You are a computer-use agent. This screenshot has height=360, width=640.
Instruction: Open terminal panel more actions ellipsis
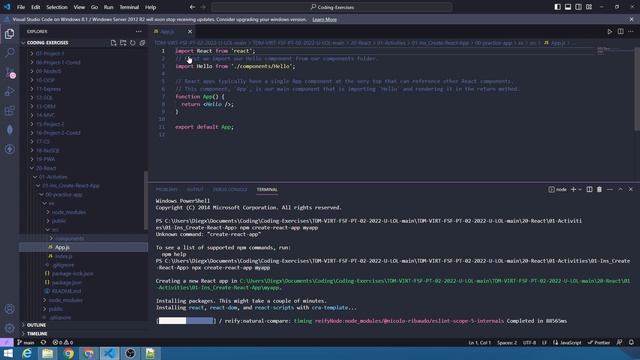(610, 189)
